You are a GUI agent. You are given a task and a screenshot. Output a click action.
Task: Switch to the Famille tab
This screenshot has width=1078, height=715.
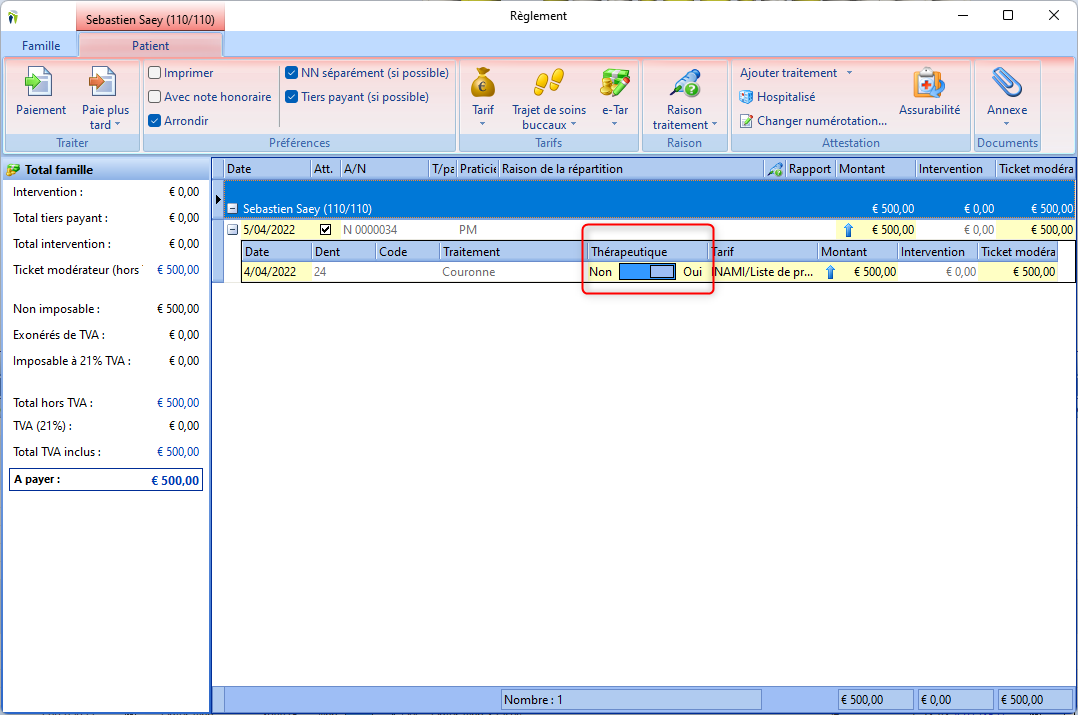pos(41,46)
